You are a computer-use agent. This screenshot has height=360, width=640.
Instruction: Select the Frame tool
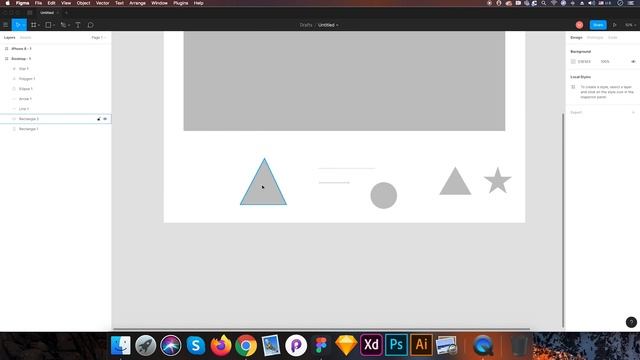click(x=33, y=25)
